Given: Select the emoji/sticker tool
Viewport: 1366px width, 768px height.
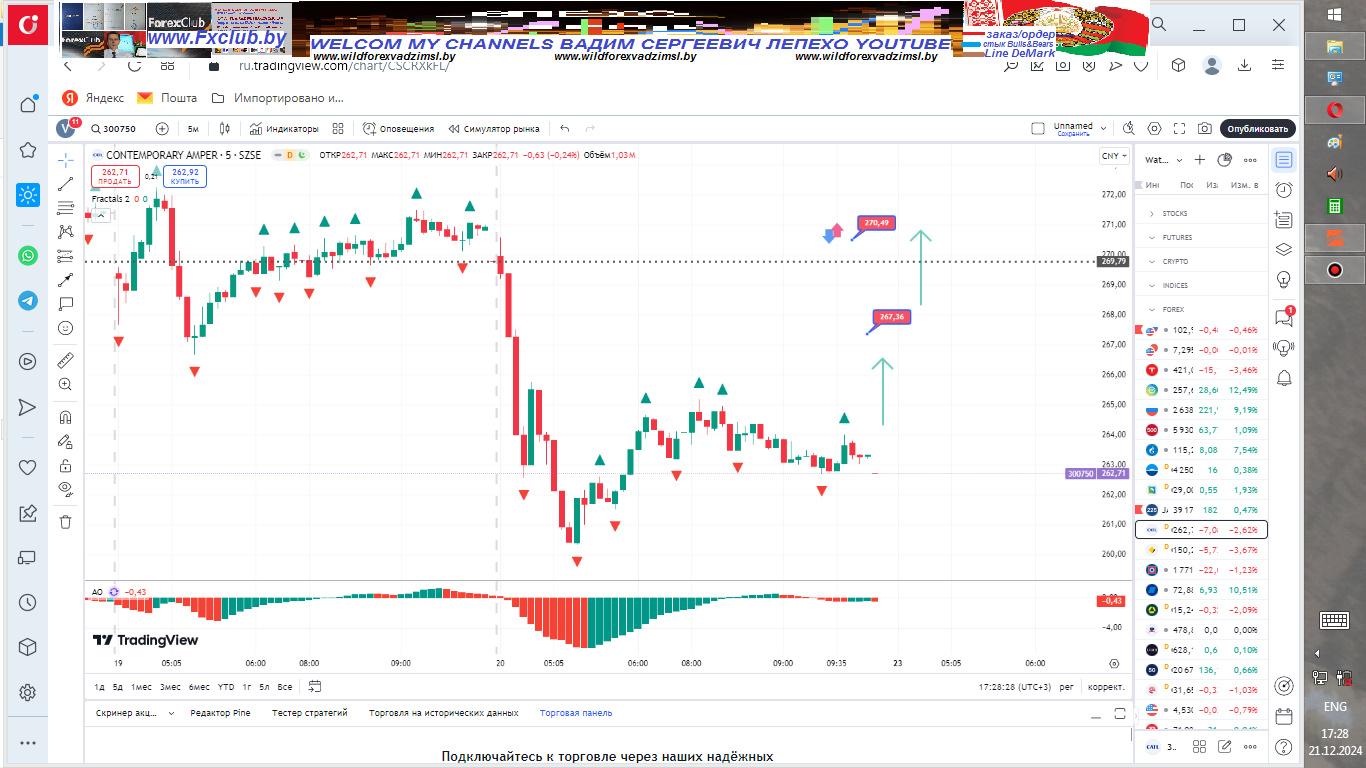Looking at the screenshot, I should click(x=65, y=327).
